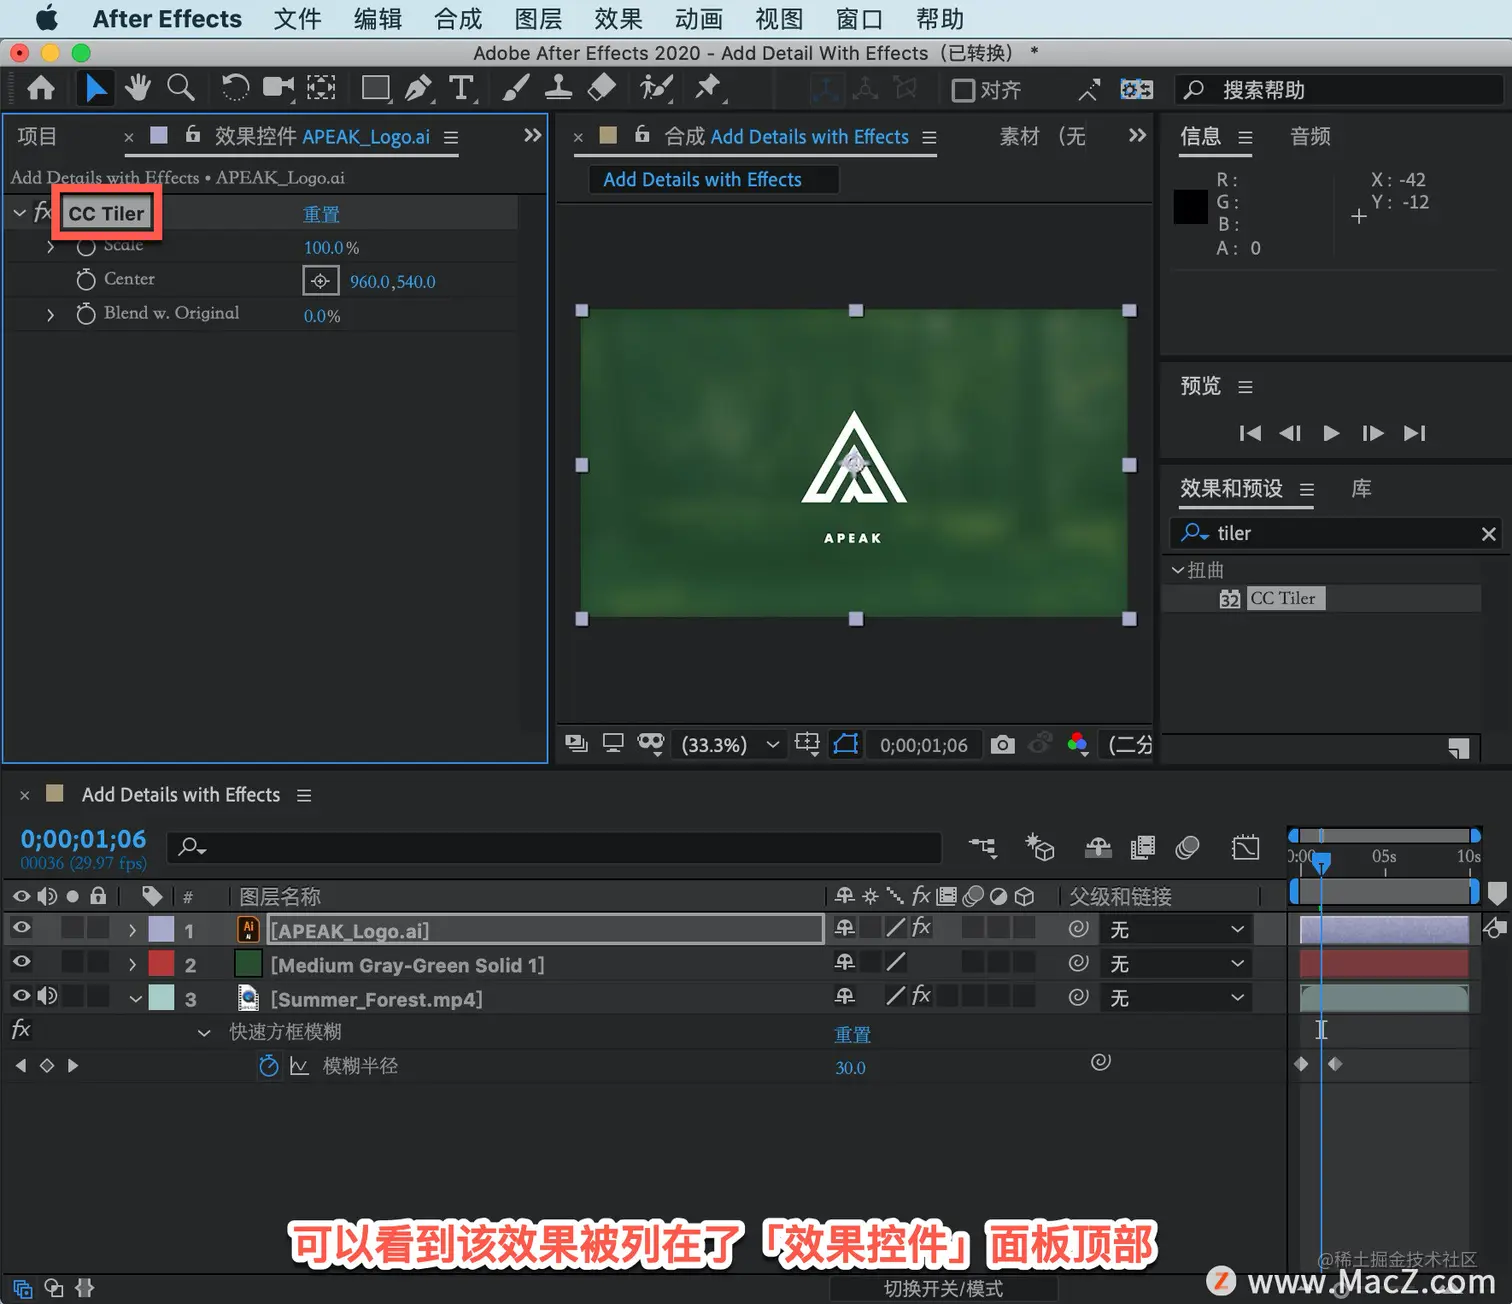Toggle the shy layers icon in timeline
The width and height of the screenshot is (1512, 1304).
1098,848
